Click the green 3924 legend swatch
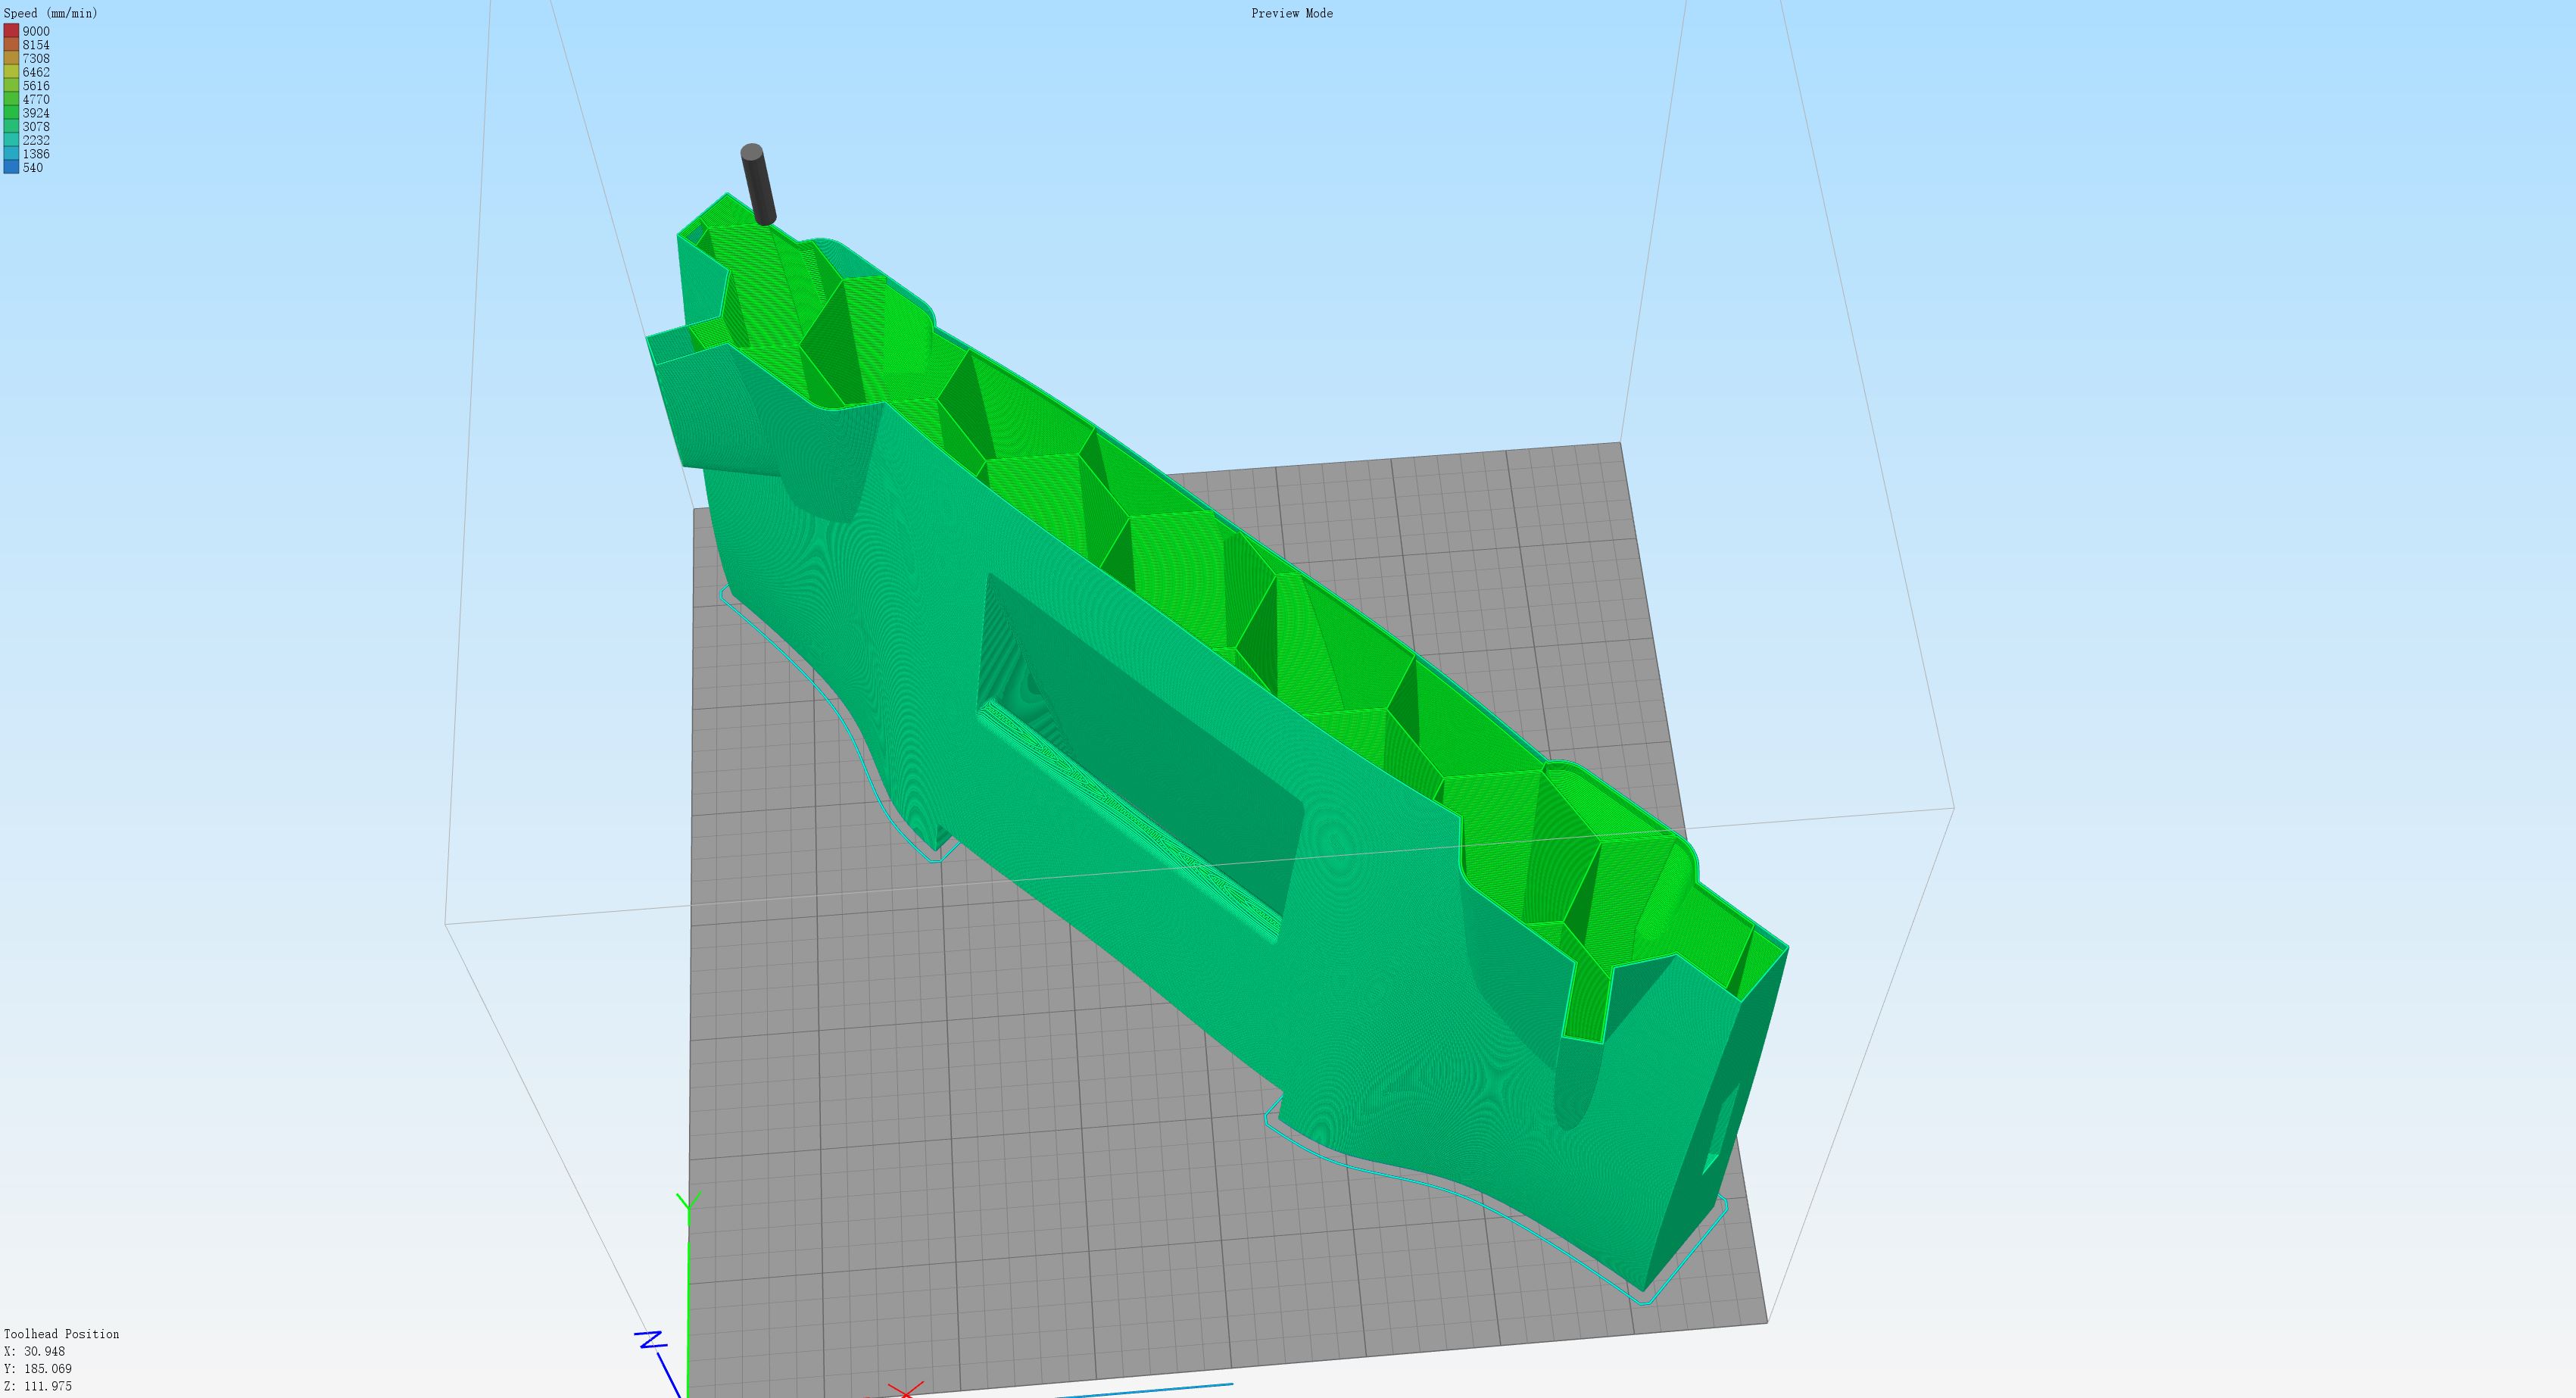The image size is (2576, 1398). click(11, 113)
